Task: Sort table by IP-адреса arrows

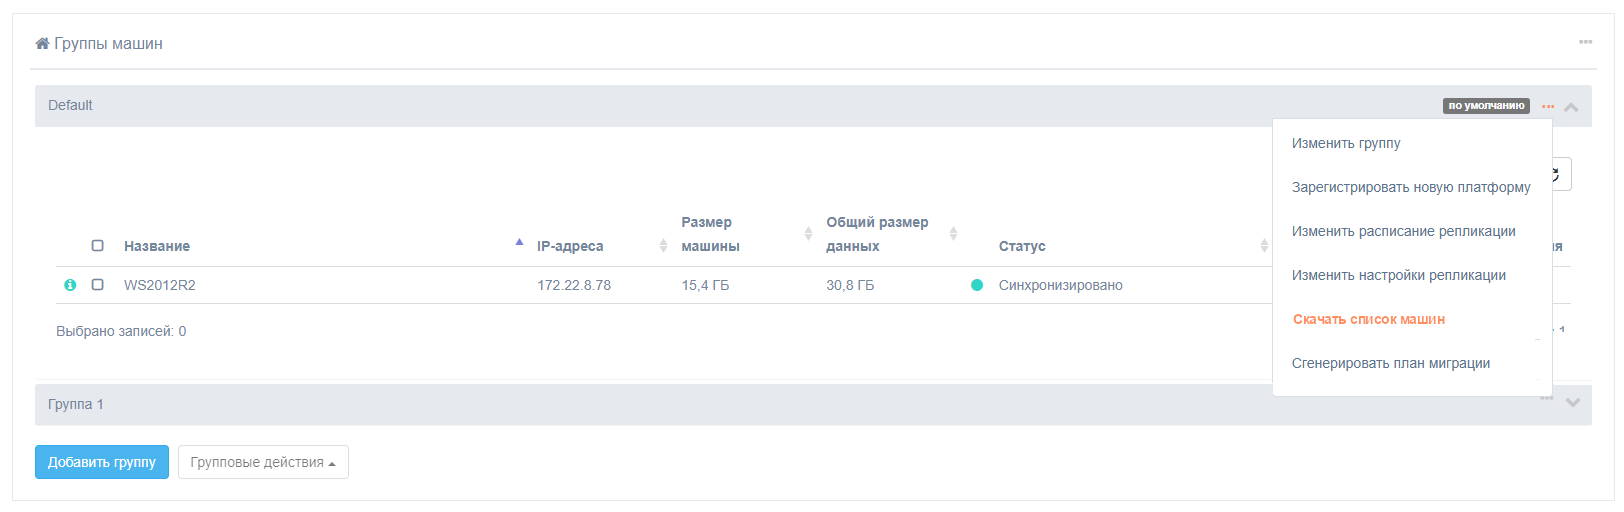Action: pos(663,246)
